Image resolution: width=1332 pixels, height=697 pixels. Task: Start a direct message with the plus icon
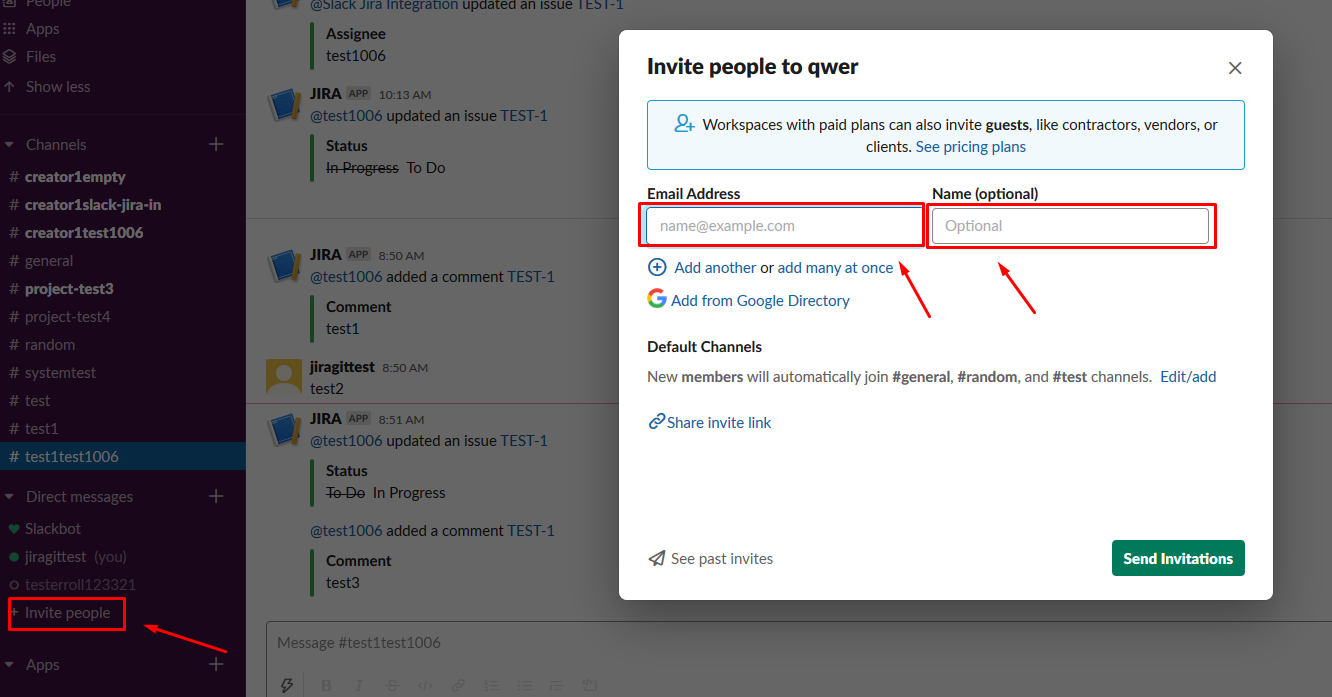pos(216,497)
